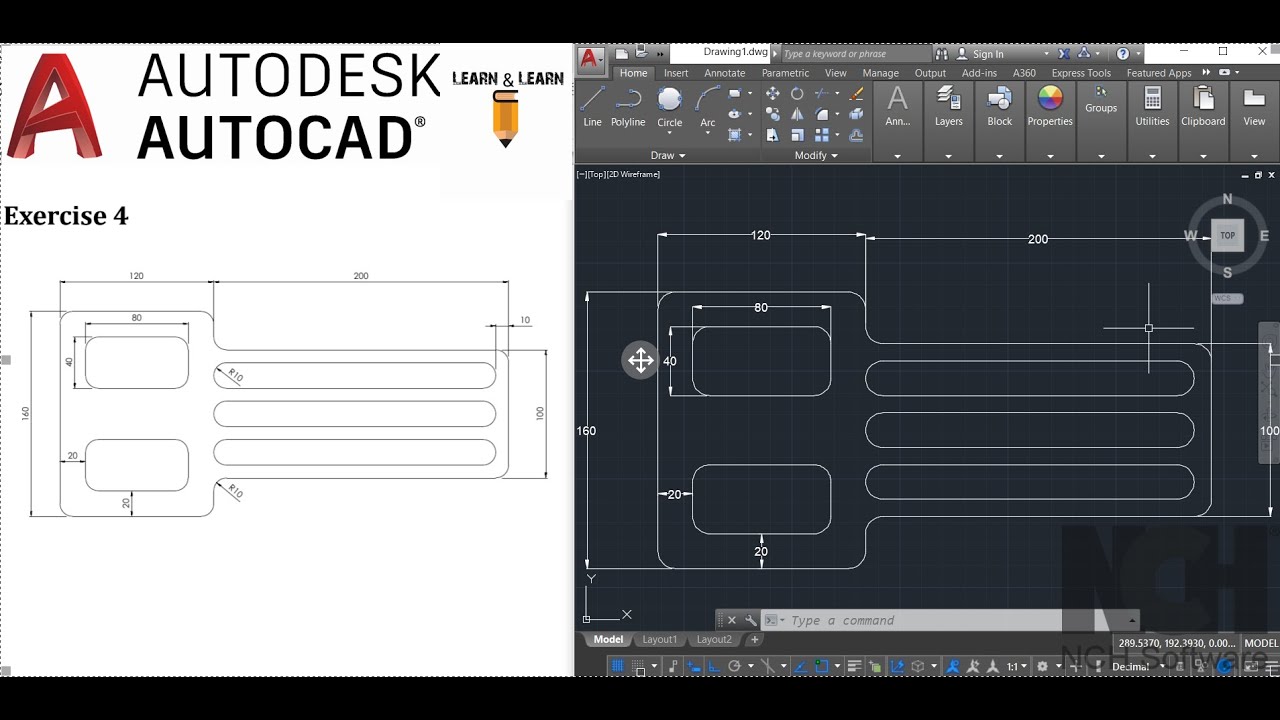Click the search binoculars icon

click(942, 54)
